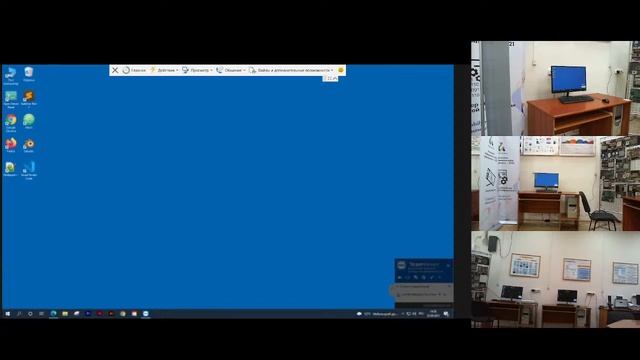This screenshot has height=360, width=640.
Task: Expand the Действия dropdown arrow
Action: click(177, 71)
